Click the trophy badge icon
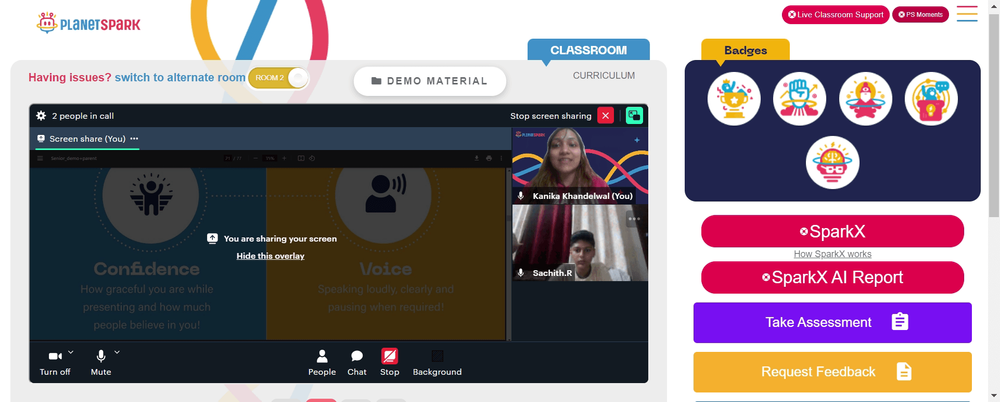 [x=733, y=99]
